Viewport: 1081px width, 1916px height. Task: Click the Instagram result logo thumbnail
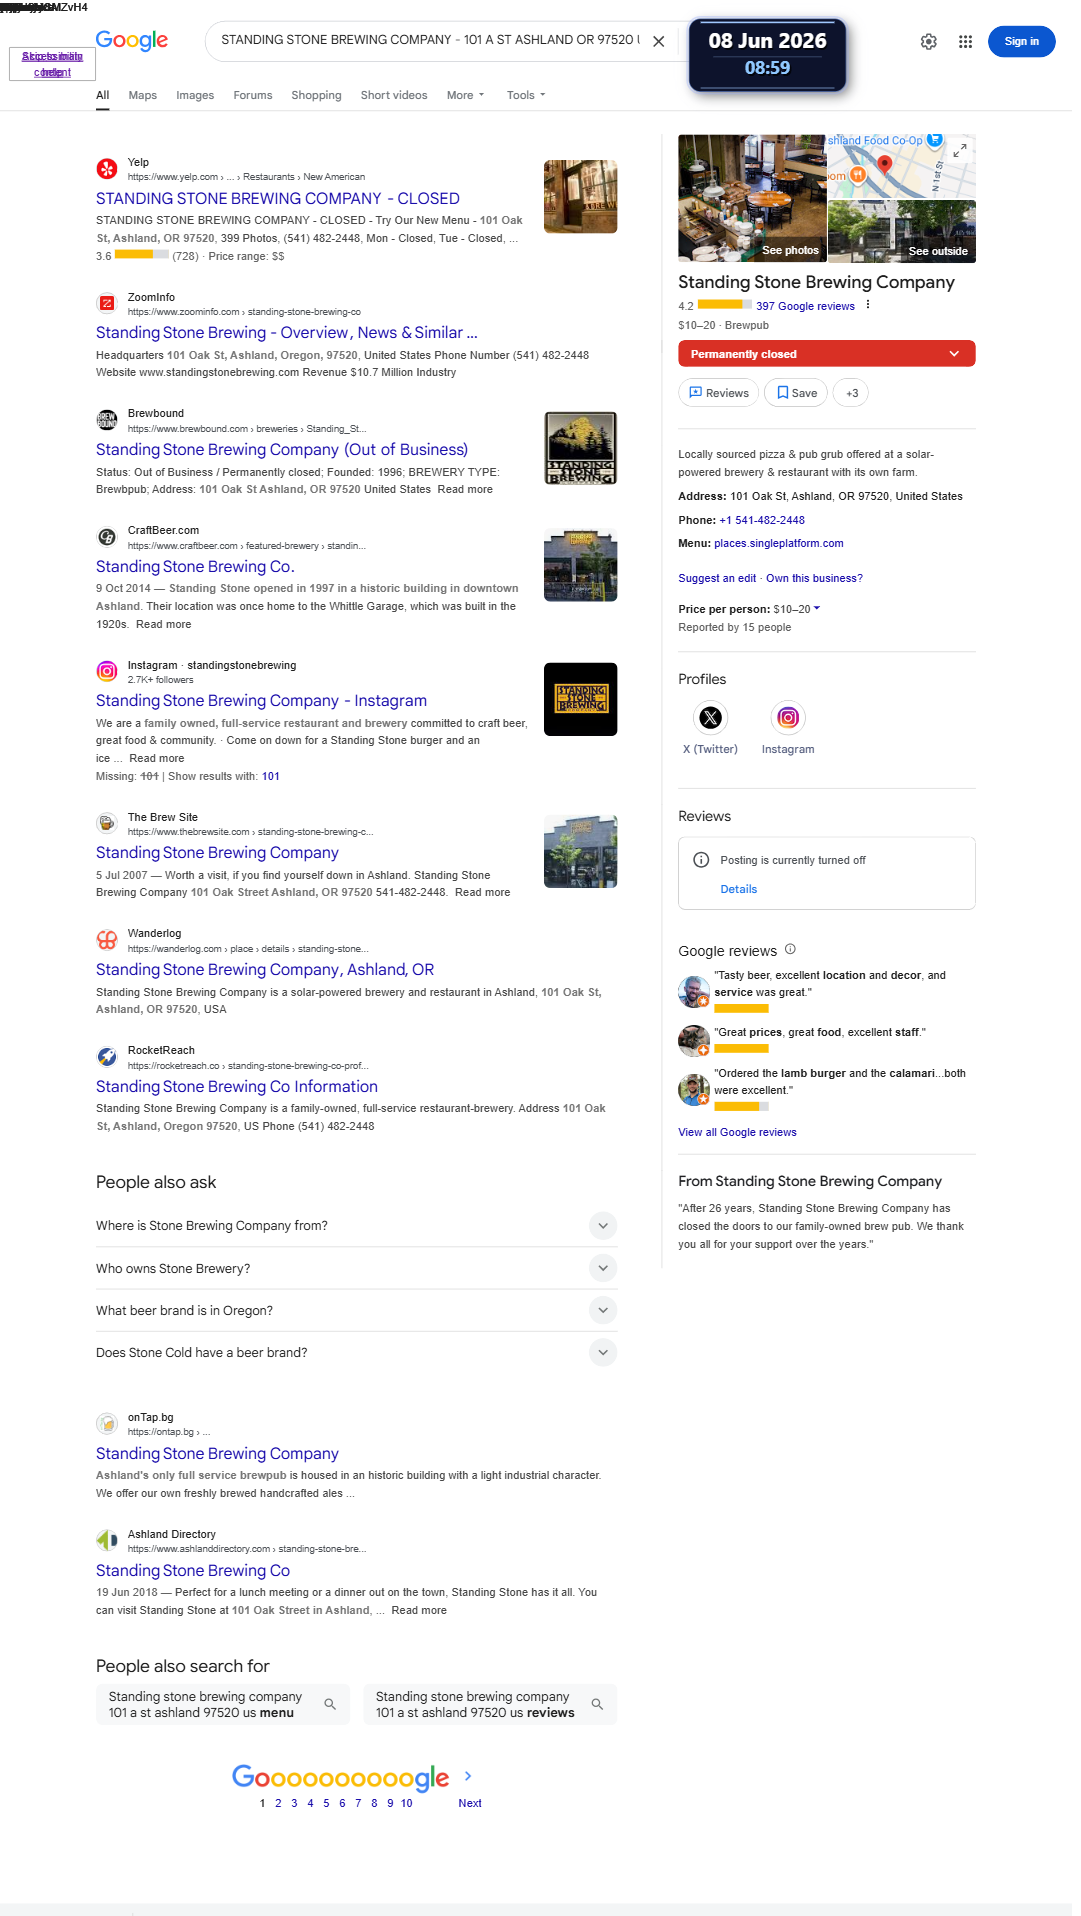pyautogui.click(x=580, y=699)
